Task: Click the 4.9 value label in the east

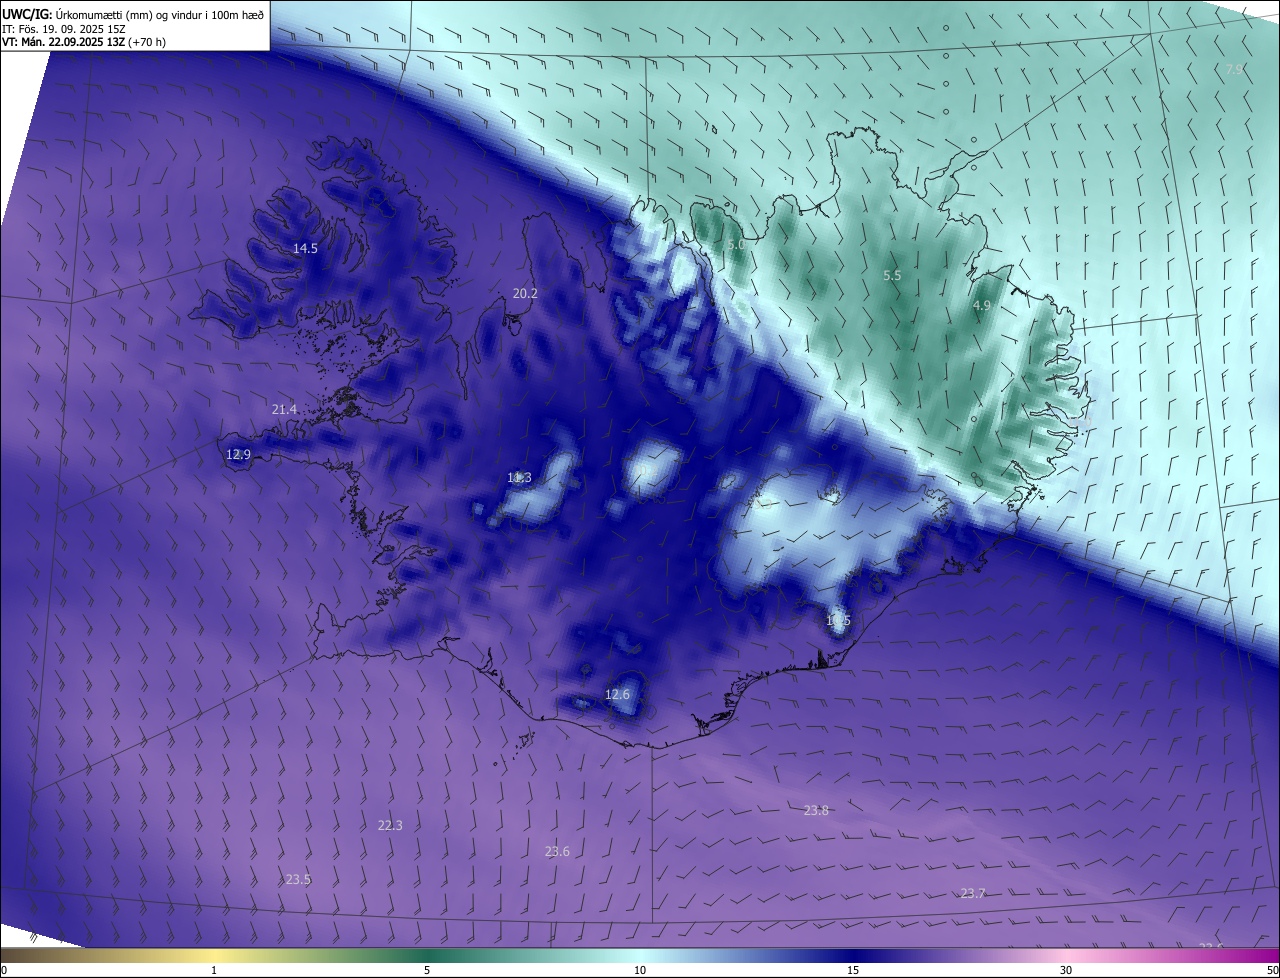Action: pyautogui.click(x=981, y=306)
